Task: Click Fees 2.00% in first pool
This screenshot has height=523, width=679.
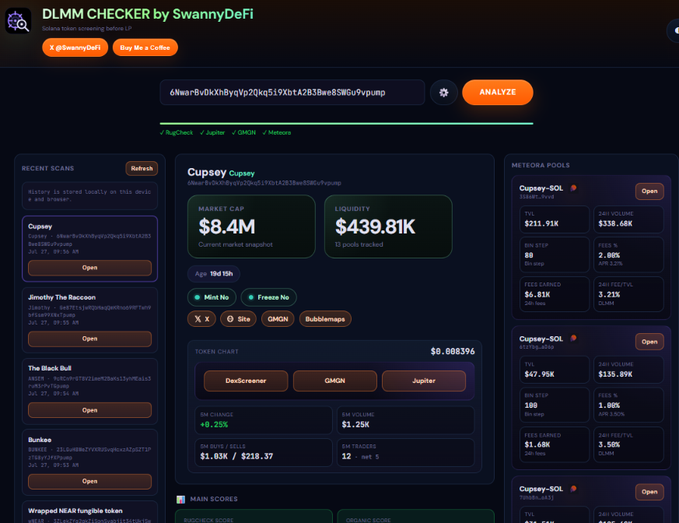Action: pyautogui.click(x=609, y=255)
